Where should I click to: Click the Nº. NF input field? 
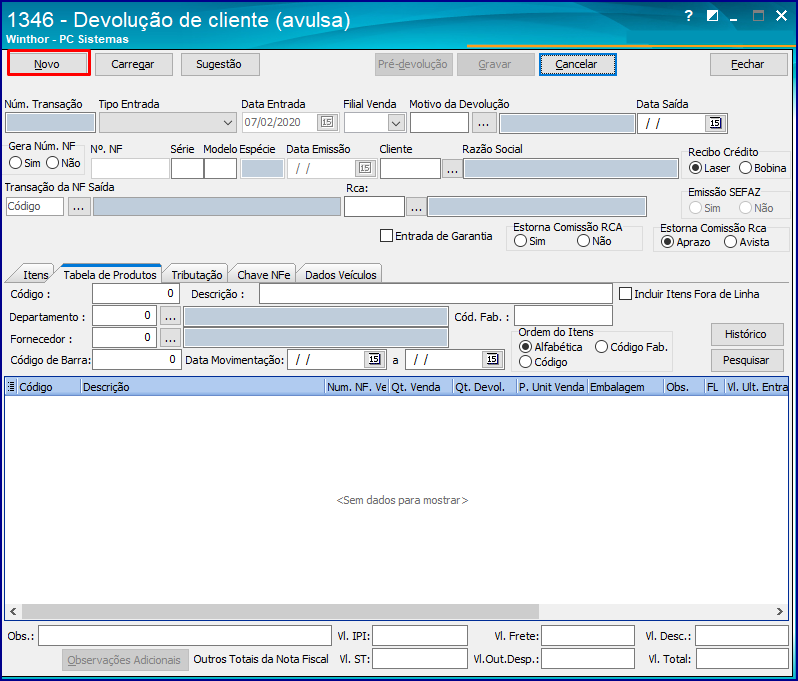pos(130,168)
